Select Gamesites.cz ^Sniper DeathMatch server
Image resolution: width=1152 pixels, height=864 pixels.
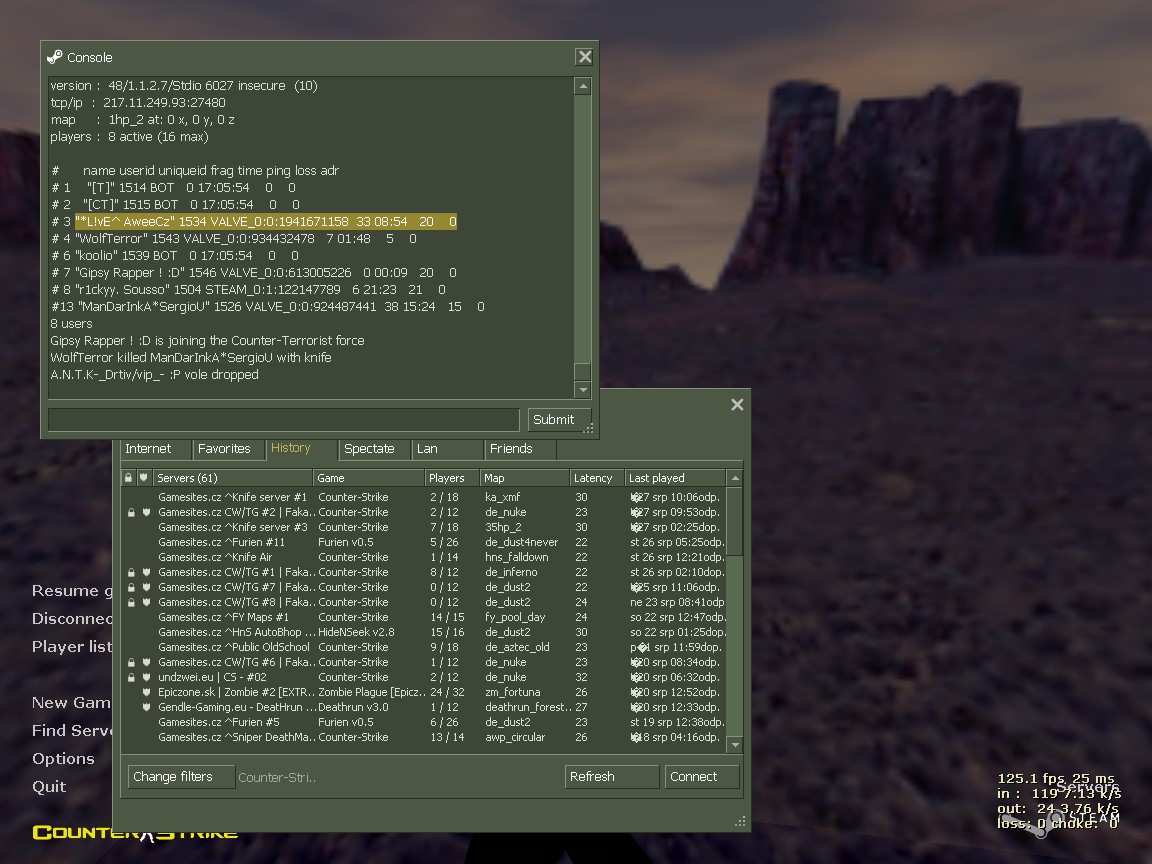[425, 737]
